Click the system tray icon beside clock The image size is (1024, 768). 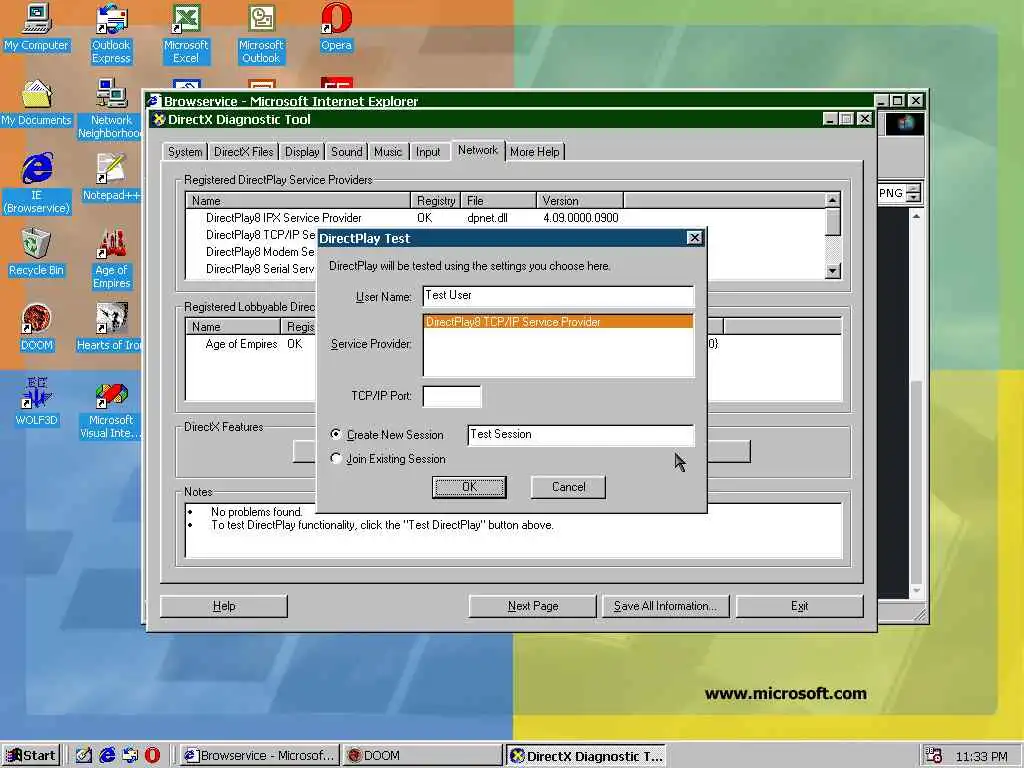coord(934,756)
